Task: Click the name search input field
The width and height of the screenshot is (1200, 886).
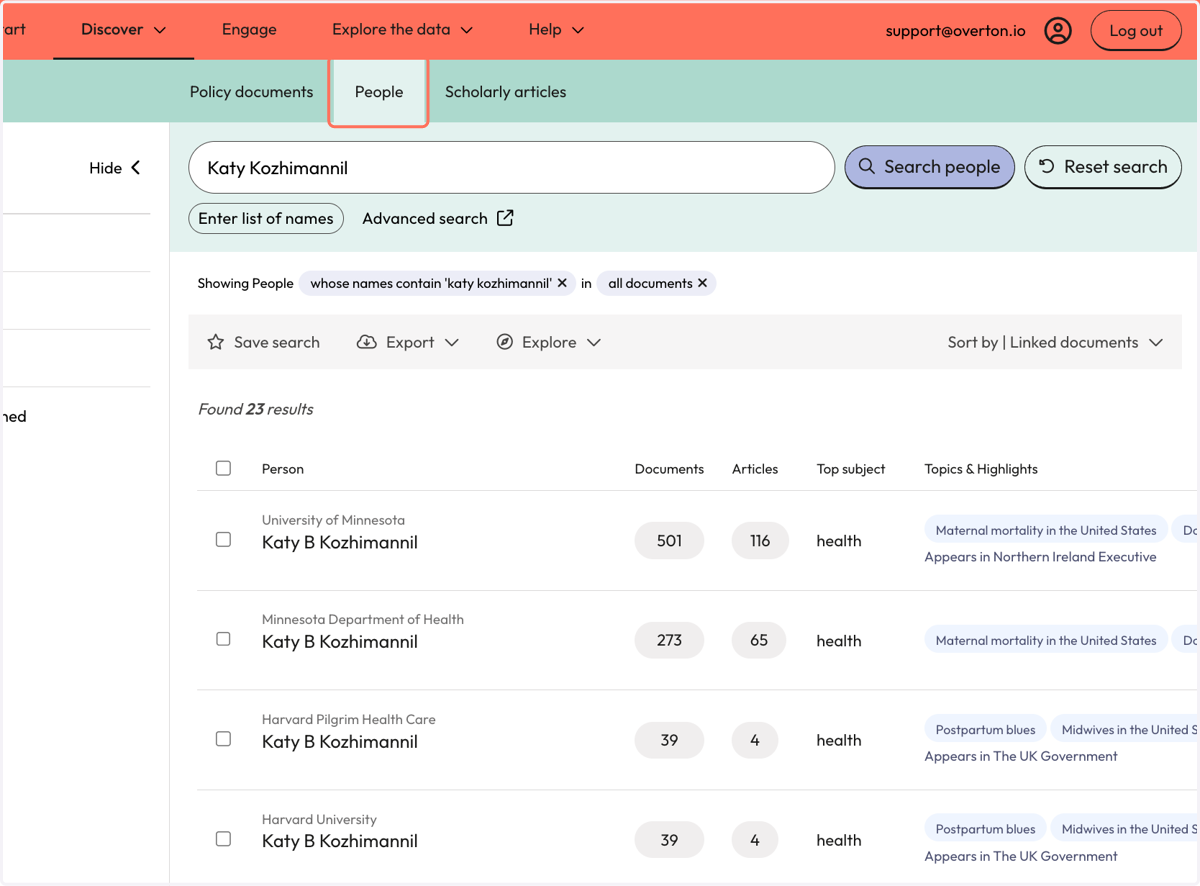Action: 511,167
